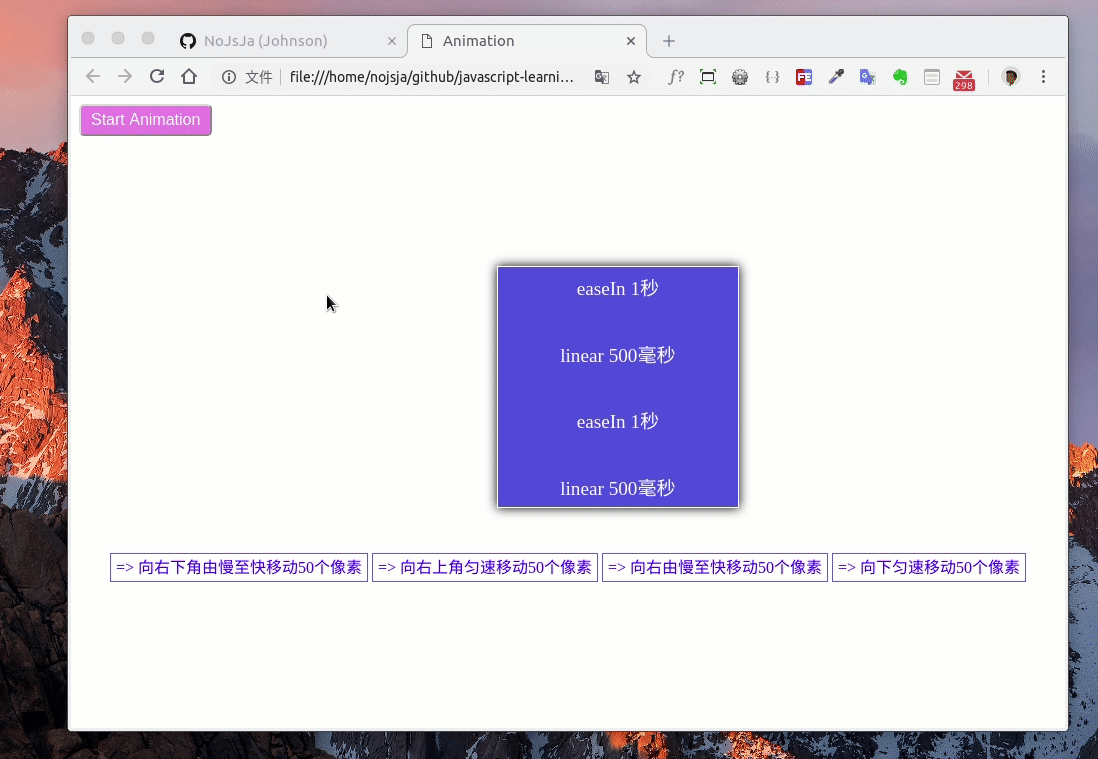This screenshot has height=759, width=1098.
Task: Open the Chrome profile avatar
Action: pos(1009,76)
